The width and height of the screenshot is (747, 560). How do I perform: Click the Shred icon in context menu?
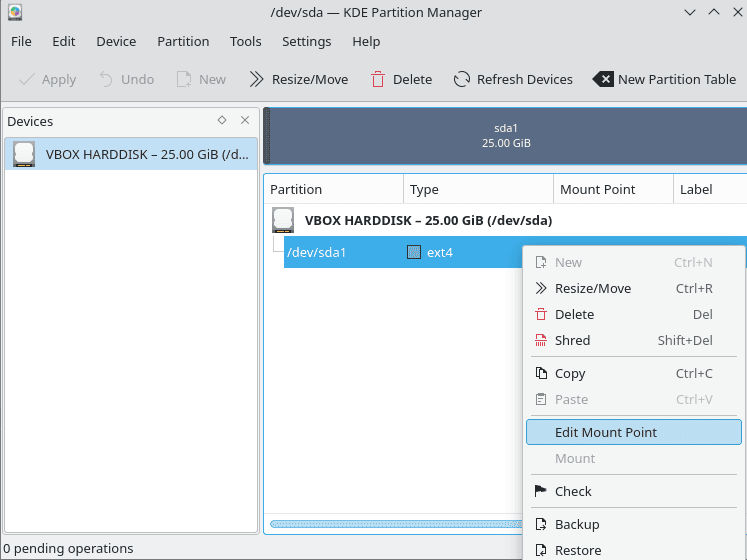pos(541,340)
